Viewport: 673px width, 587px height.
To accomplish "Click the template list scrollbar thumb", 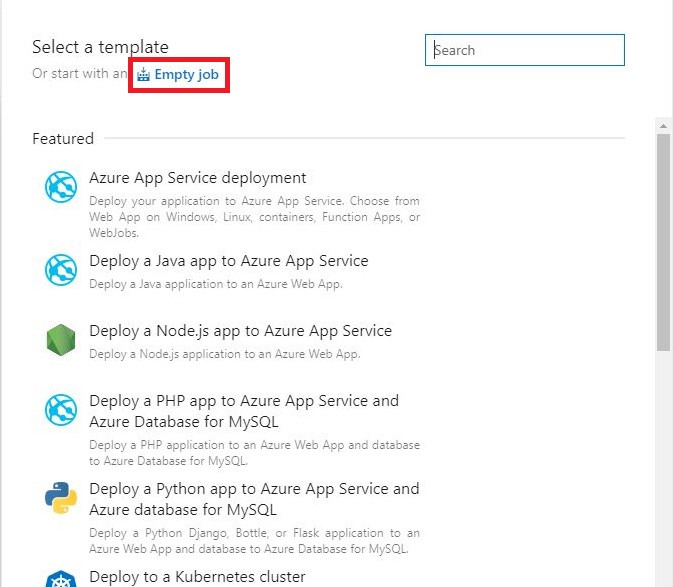I will click(x=663, y=240).
